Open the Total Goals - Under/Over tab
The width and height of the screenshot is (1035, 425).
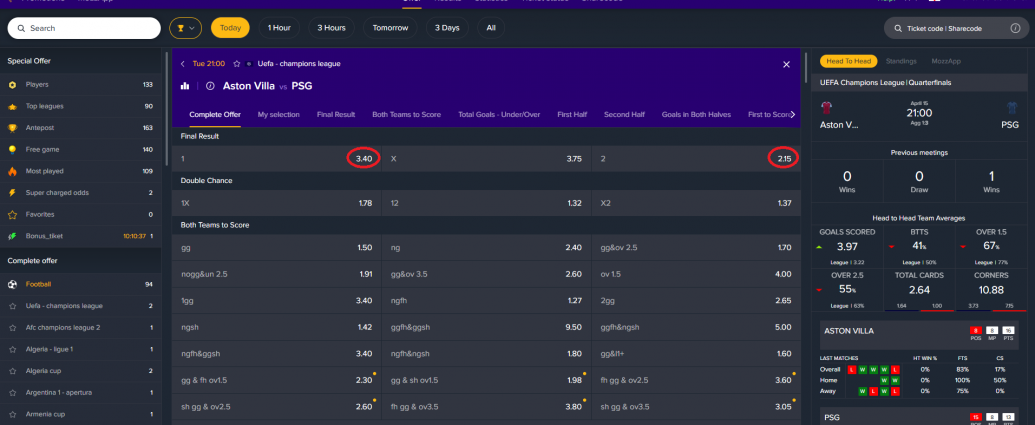499,114
